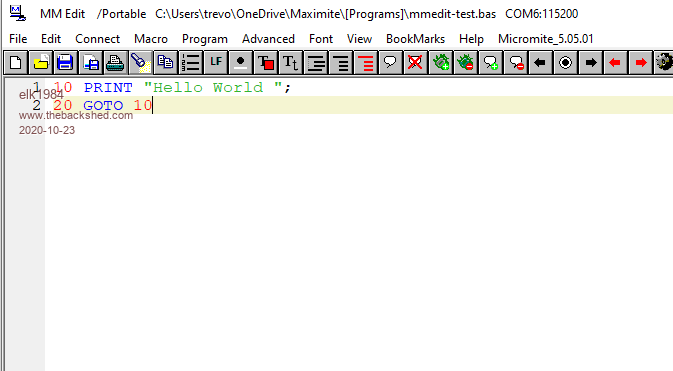Open the Advanced menu
This screenshot has width=673, height=371.
[x=268, y=39]
